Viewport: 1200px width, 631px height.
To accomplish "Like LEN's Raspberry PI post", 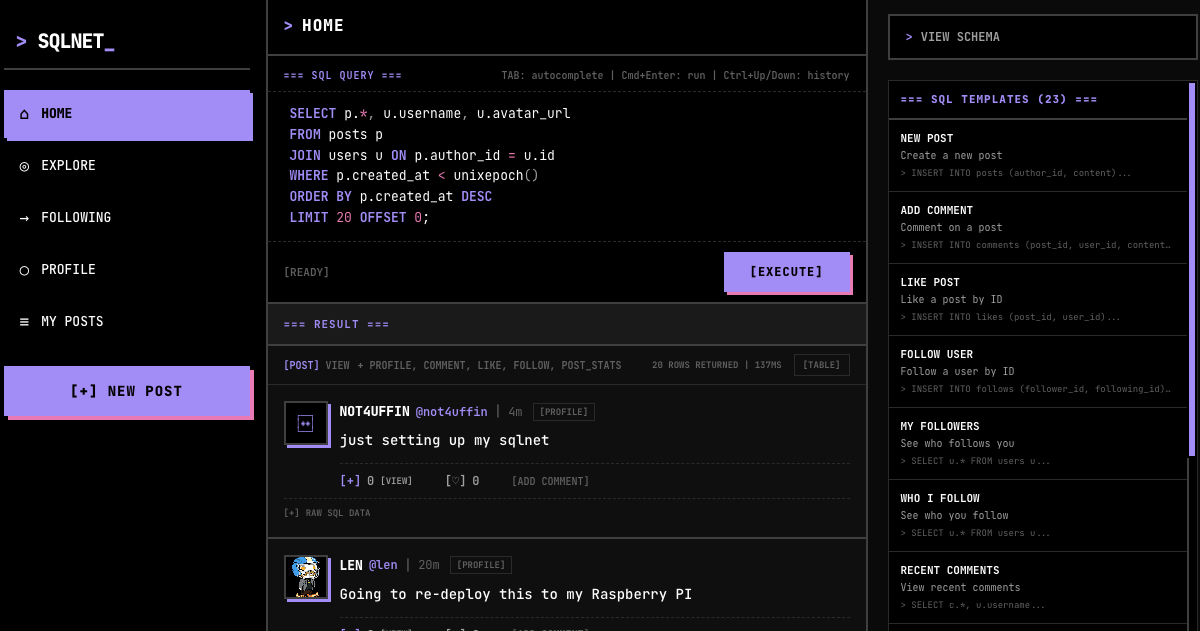I will click(x=455, y=629).
